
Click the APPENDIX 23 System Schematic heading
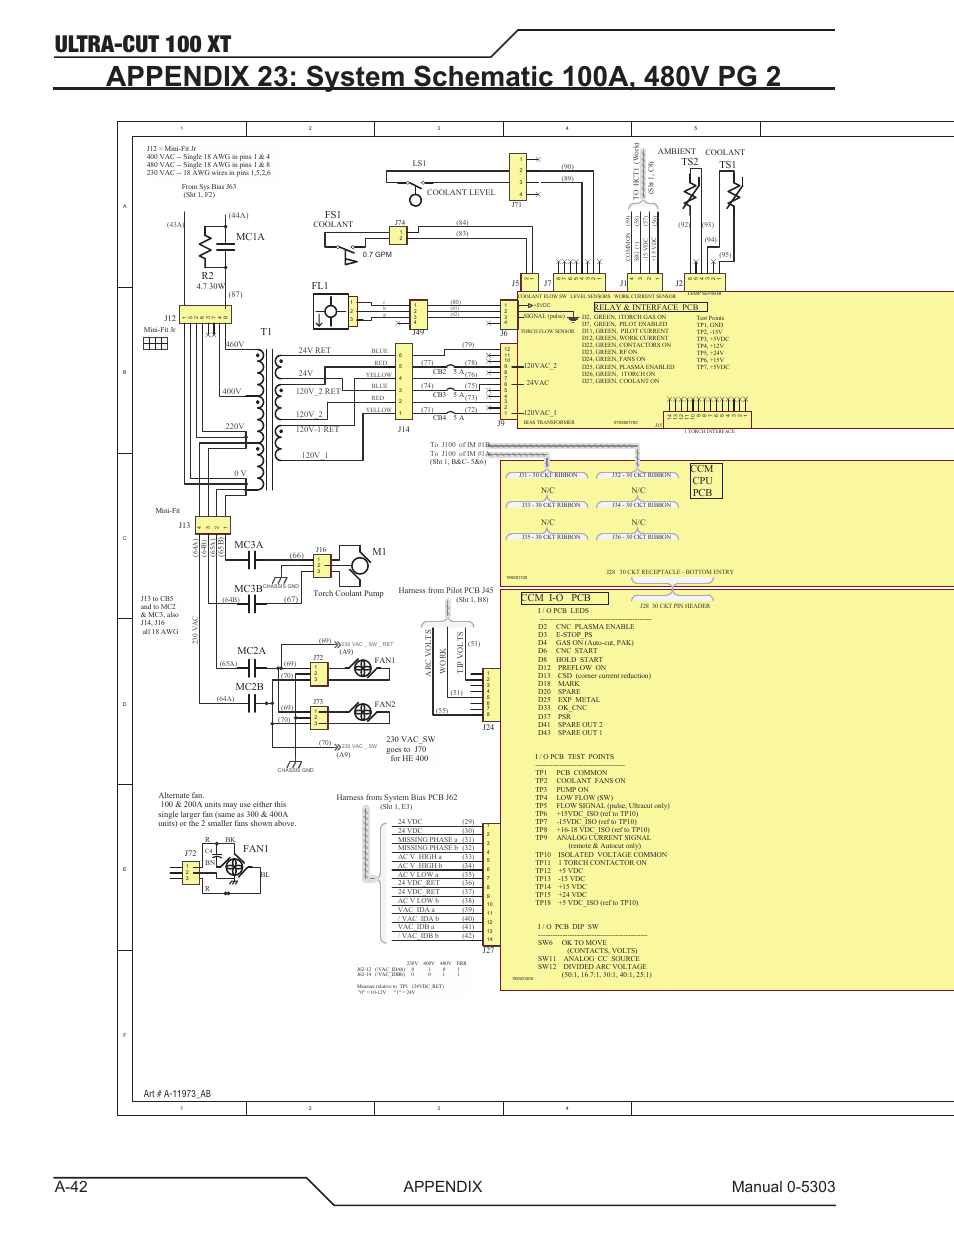[x=443, y=76]
